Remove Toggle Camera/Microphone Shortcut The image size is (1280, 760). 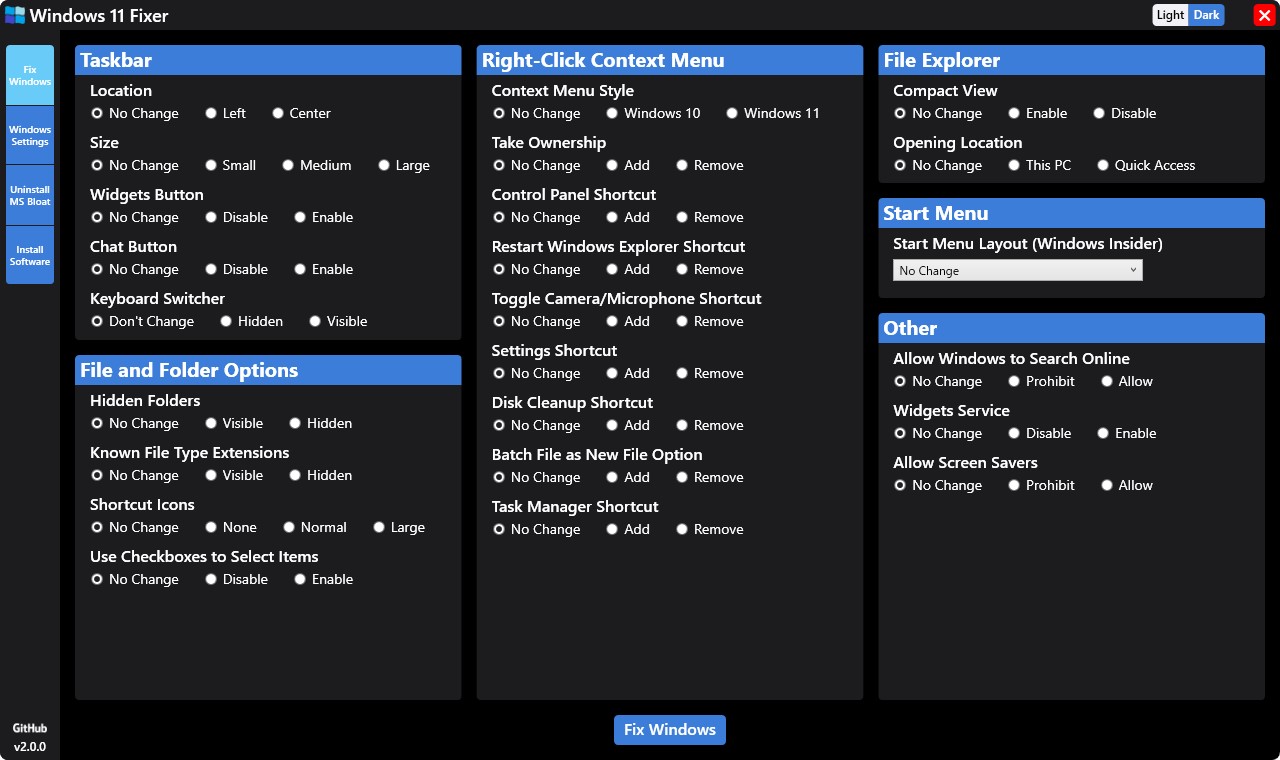[710, 321]
